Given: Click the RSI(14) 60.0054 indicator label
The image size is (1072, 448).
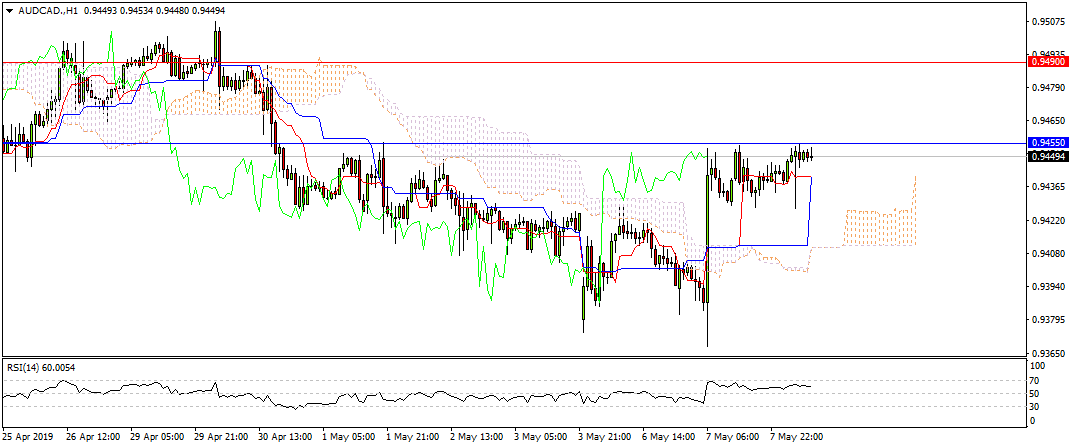Looking at the screenshot, I should tap(41, 368).
